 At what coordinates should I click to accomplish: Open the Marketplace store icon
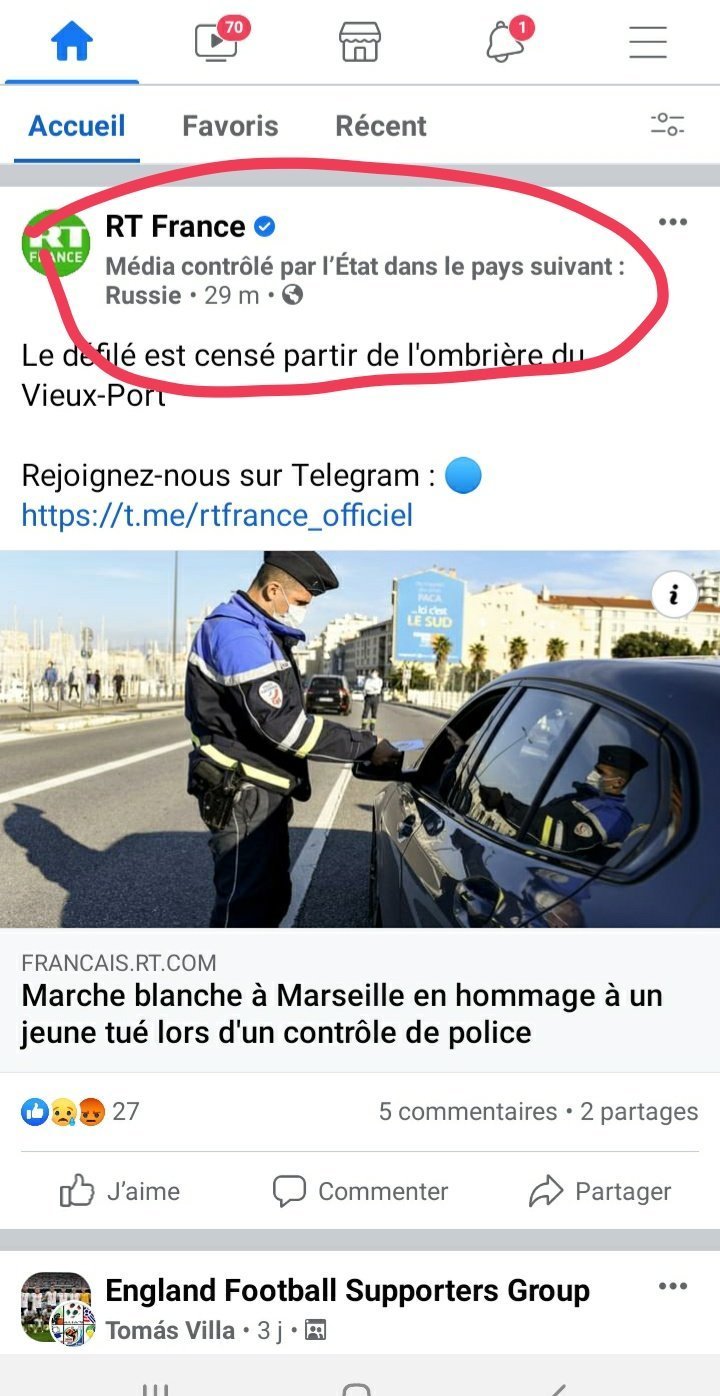[x=359, y=42]
